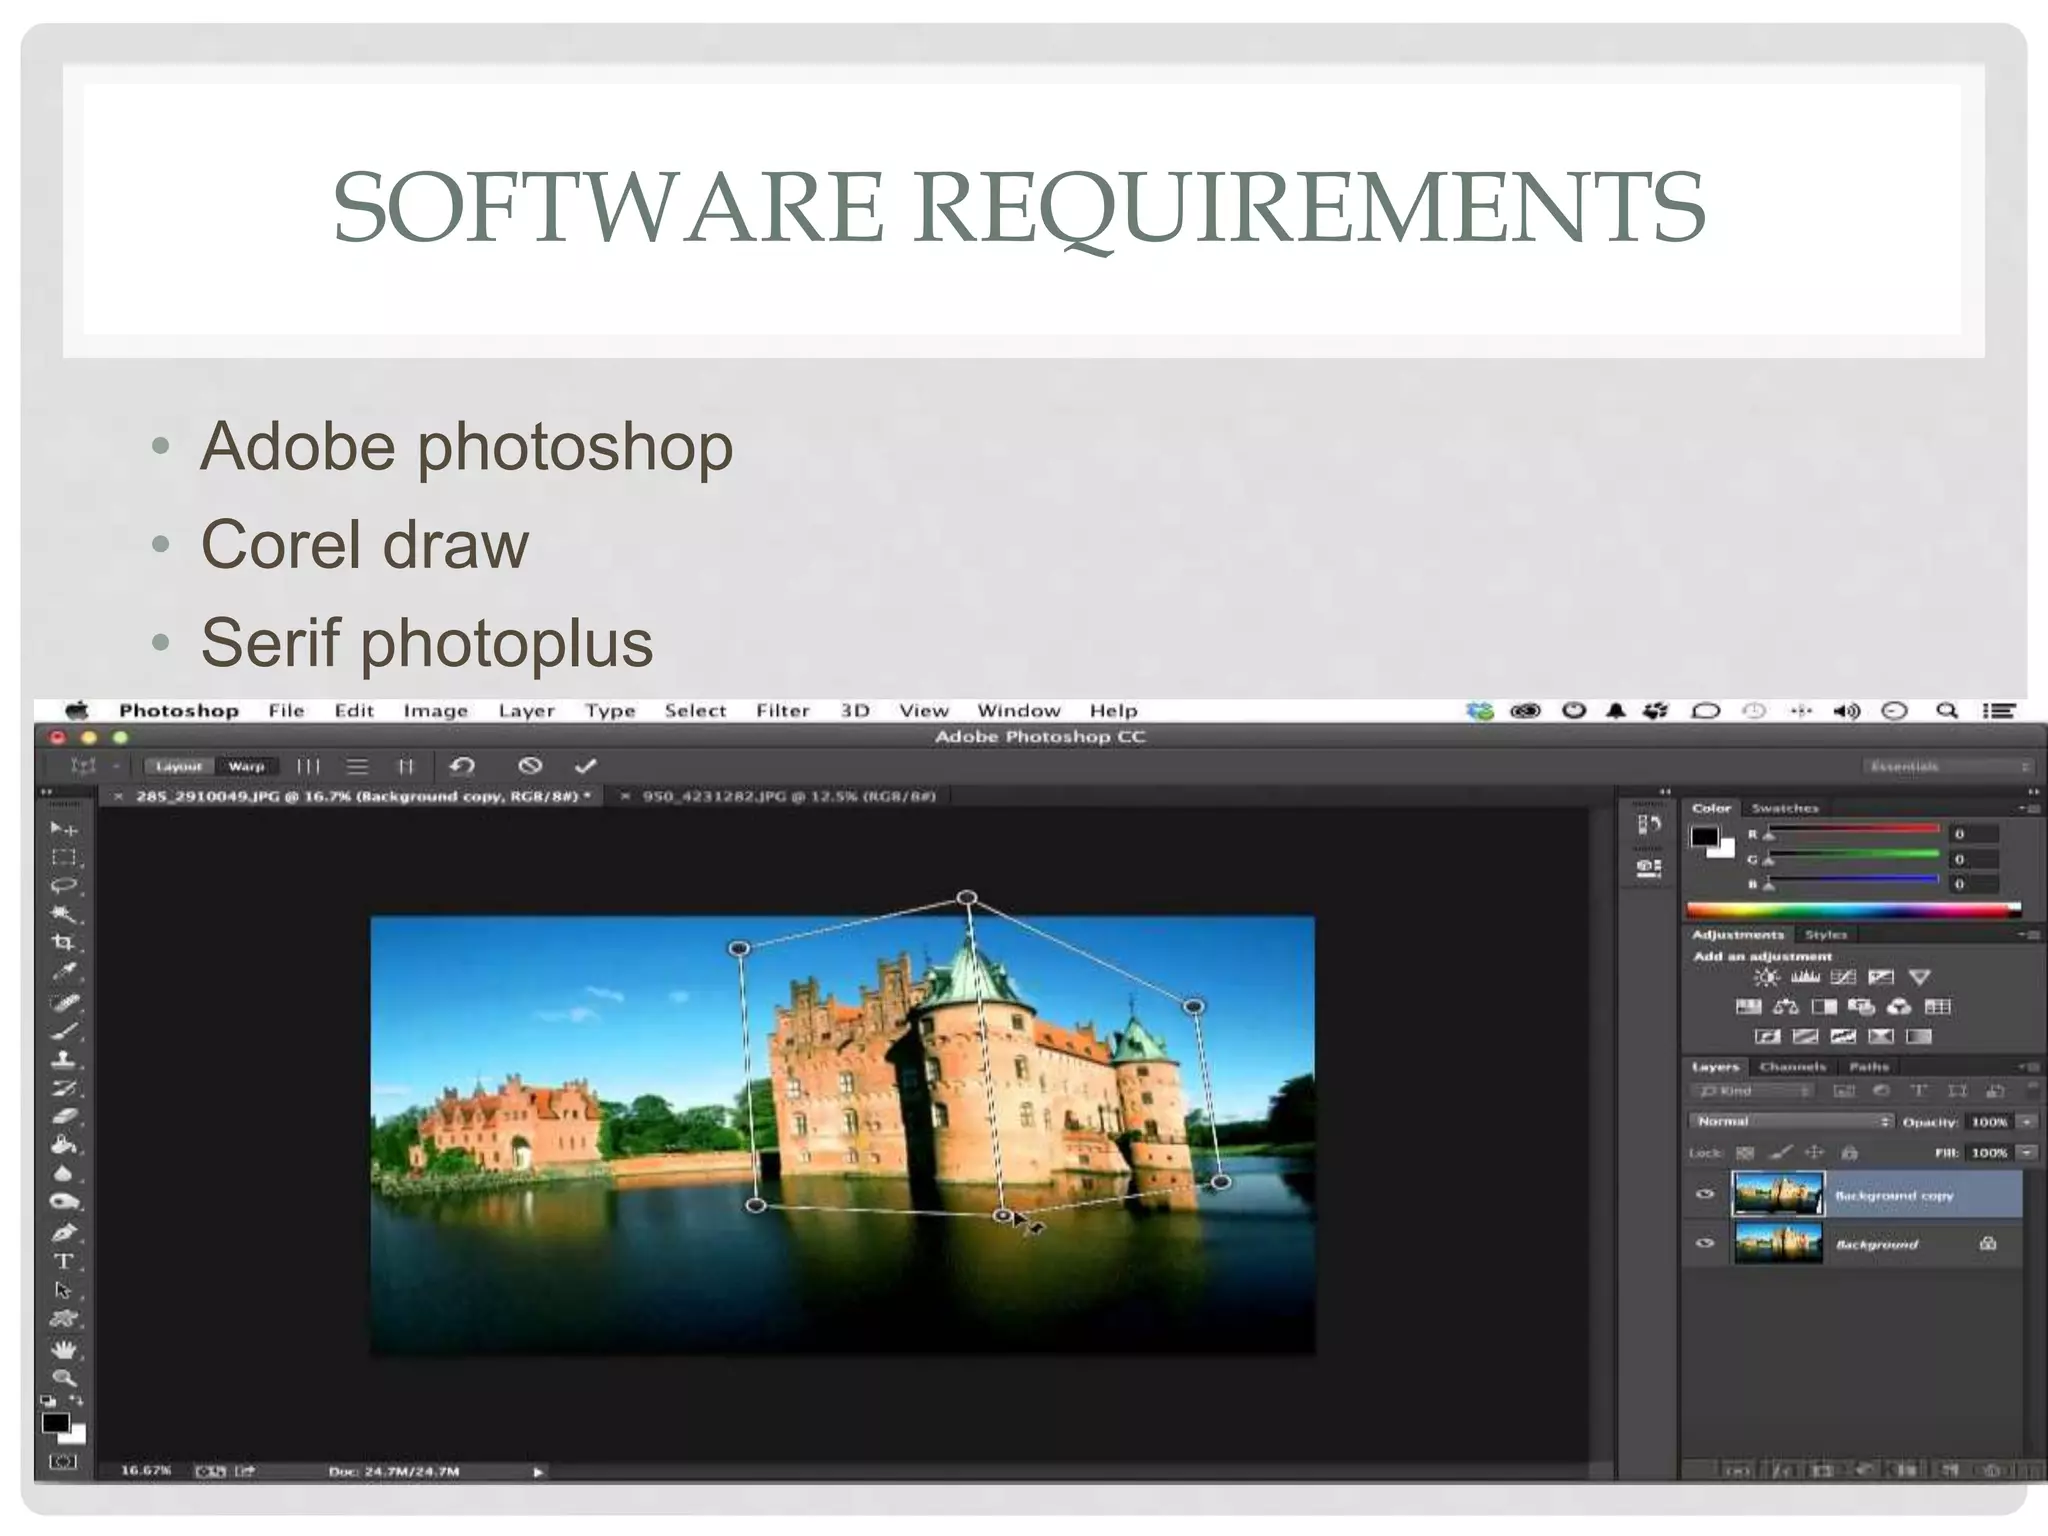The height and width of the screenshot is (1536, 2048).
Task: Toggle Quick Mask mode icon
Action: pos(62,1462)
